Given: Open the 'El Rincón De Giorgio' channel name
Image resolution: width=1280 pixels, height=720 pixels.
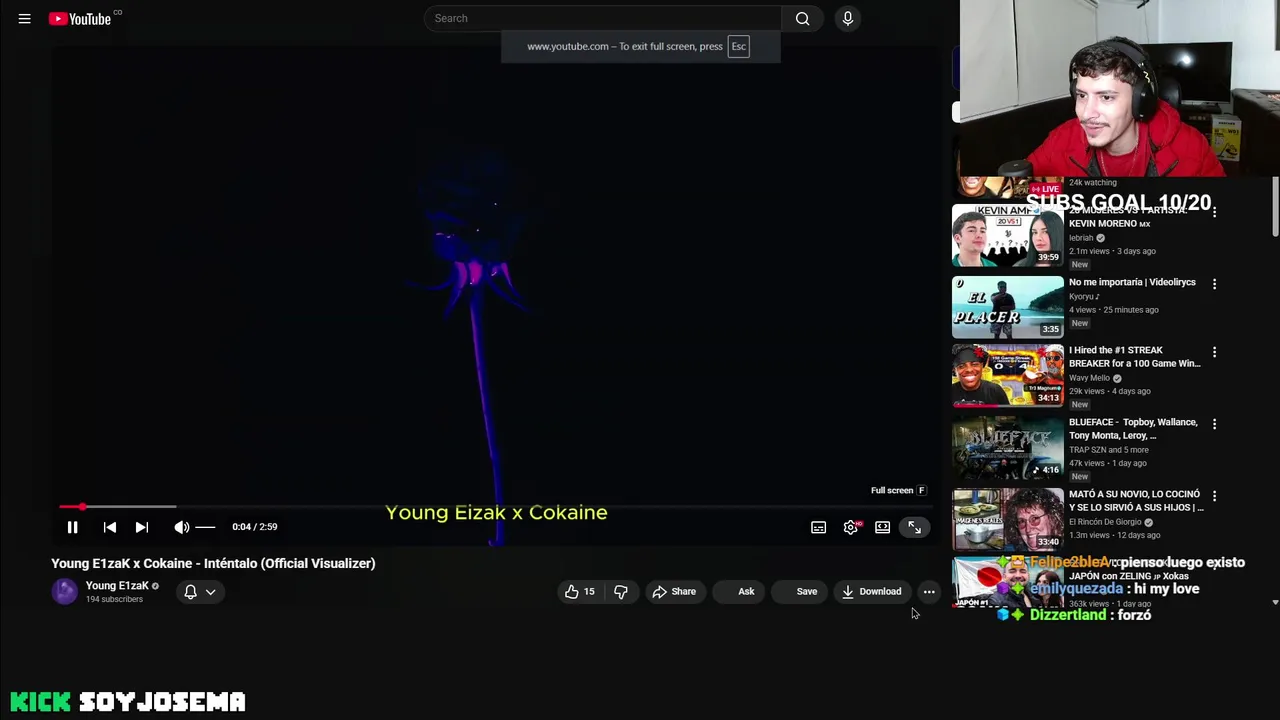Looking at the screenshot, I should tap(1106, 522).
